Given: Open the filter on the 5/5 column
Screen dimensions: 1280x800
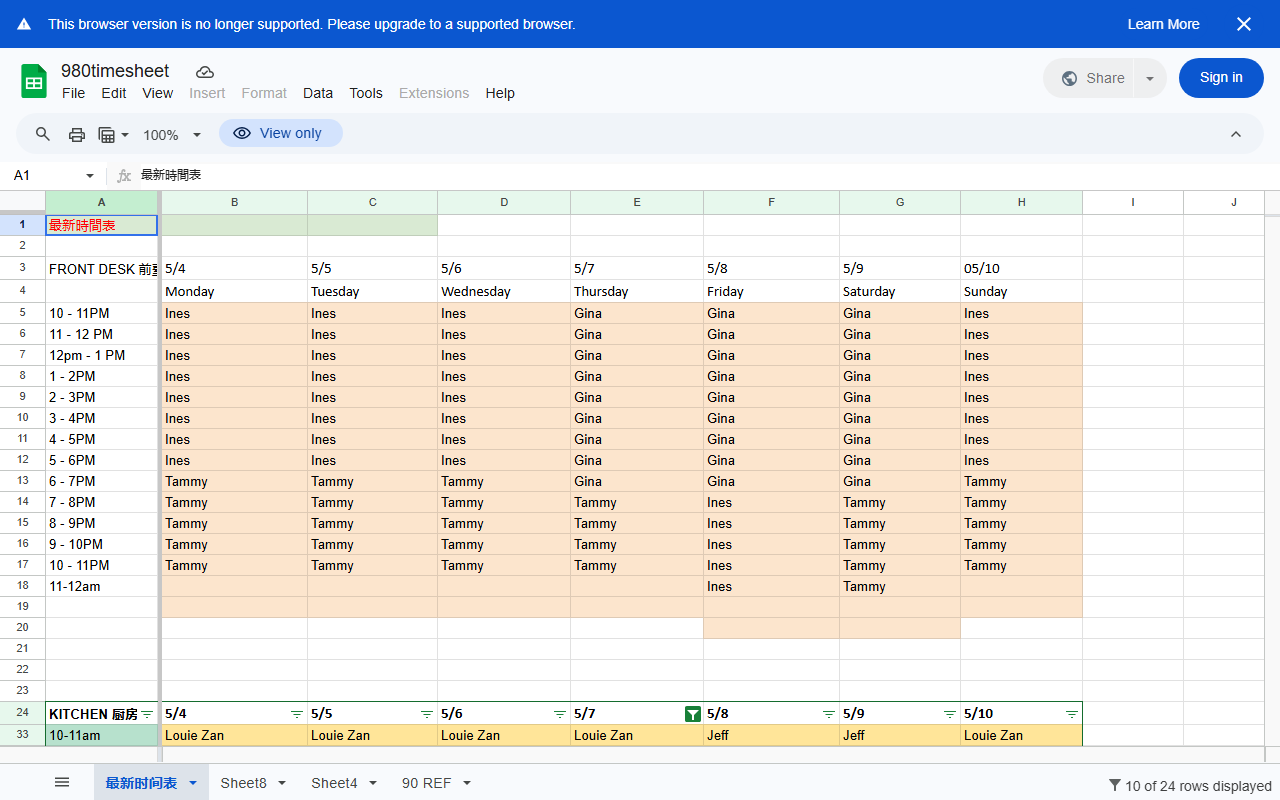Looking at the screenshot, I should 427,714.
